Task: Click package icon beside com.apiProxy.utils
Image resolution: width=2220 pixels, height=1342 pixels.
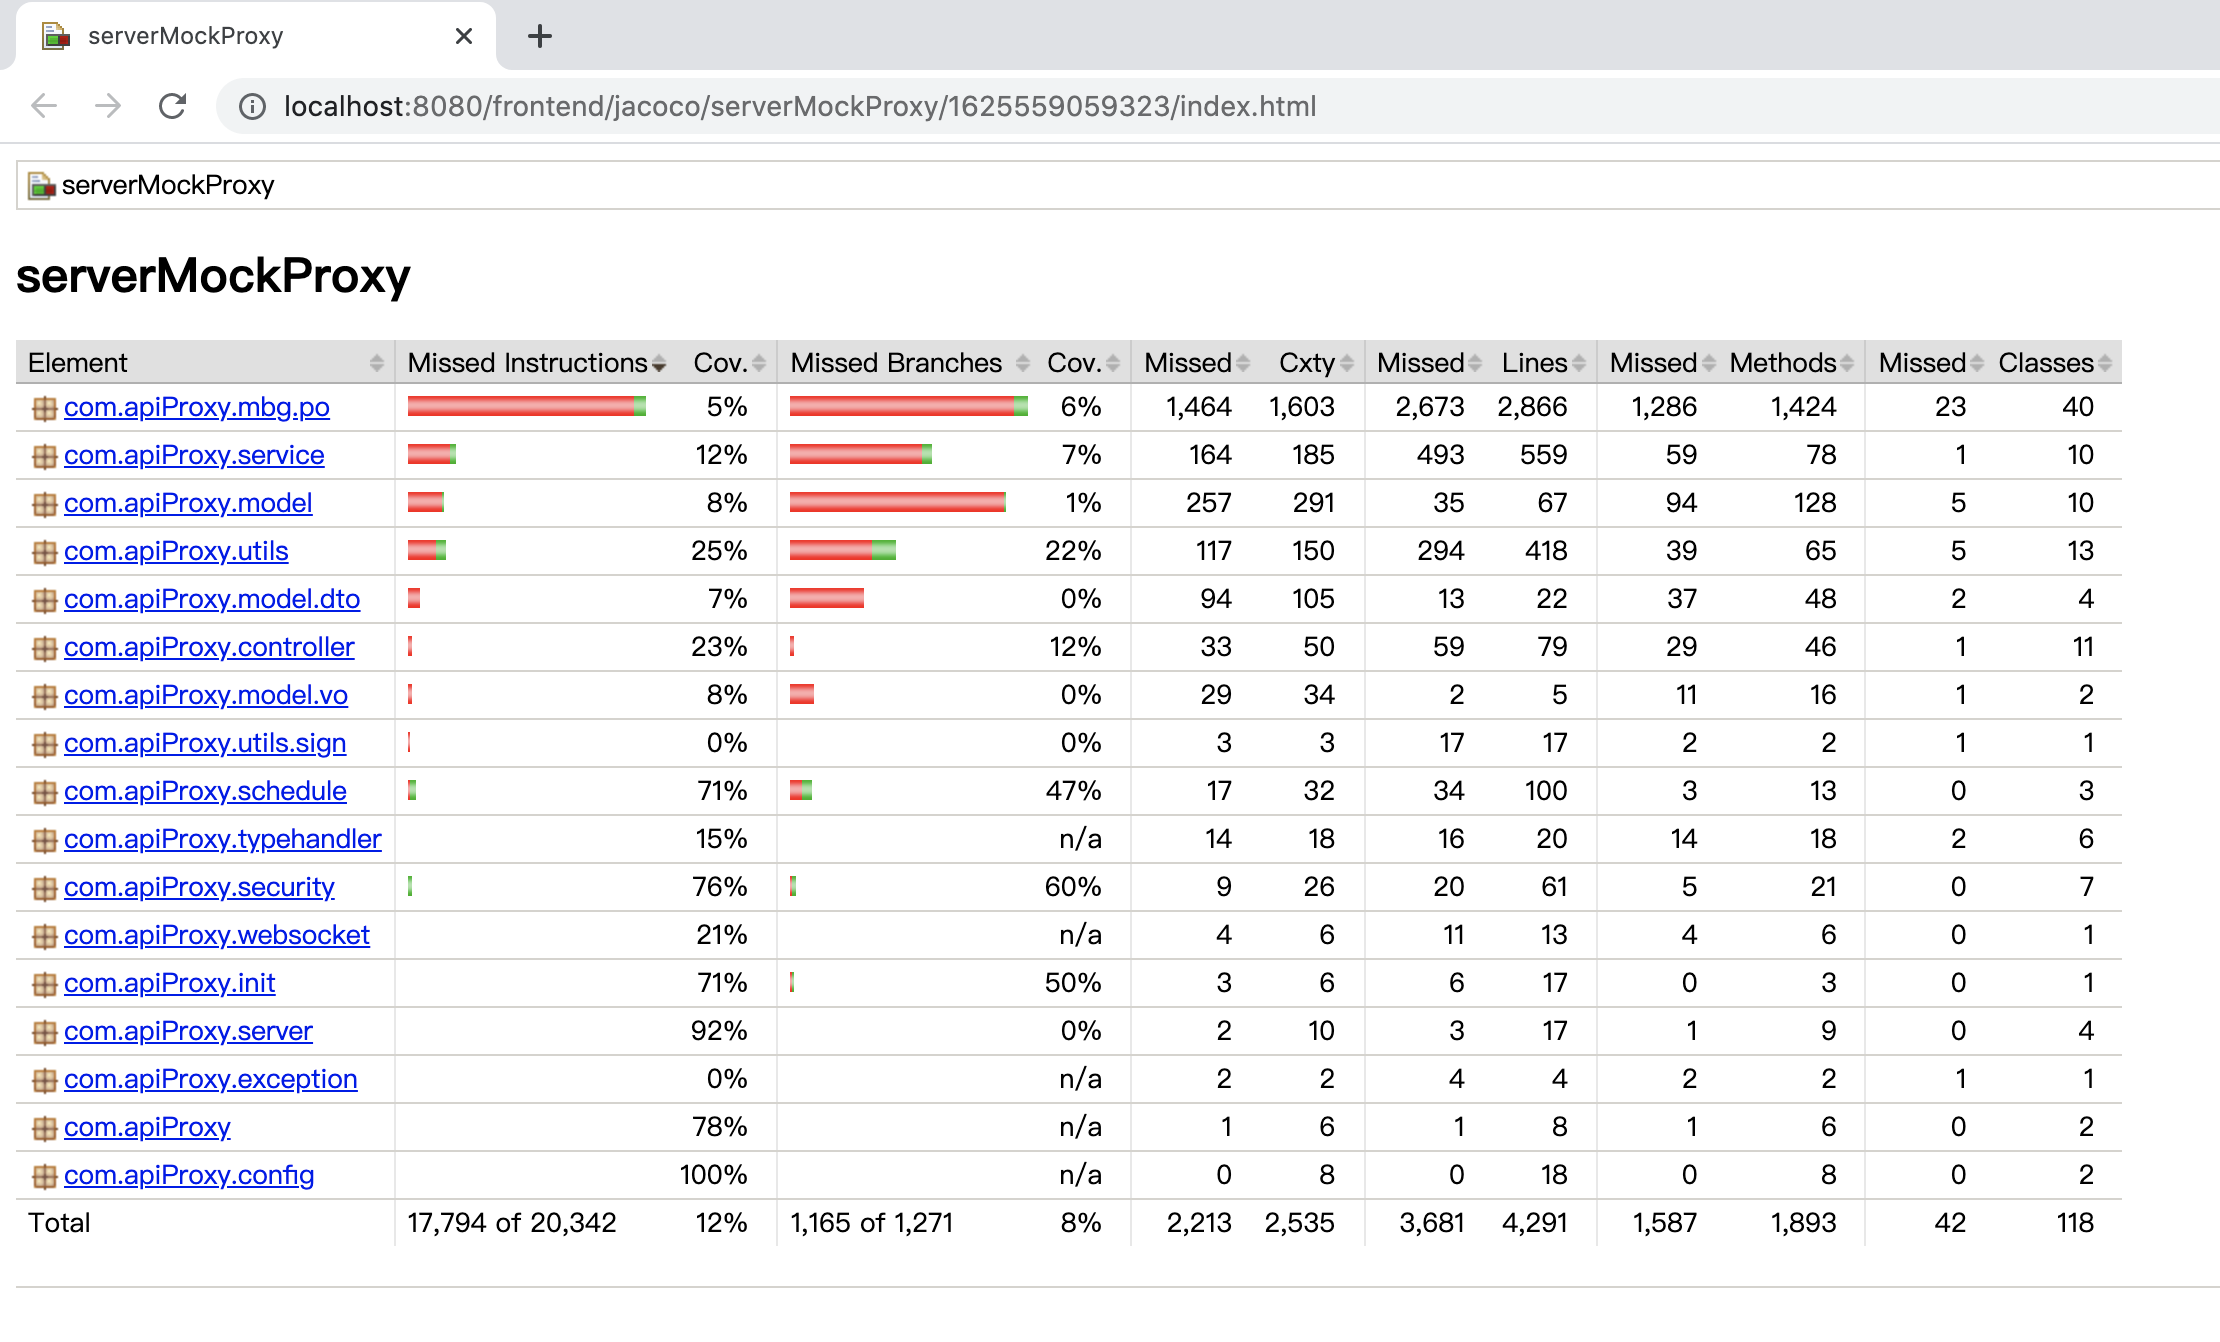Action: coord(44,552)
